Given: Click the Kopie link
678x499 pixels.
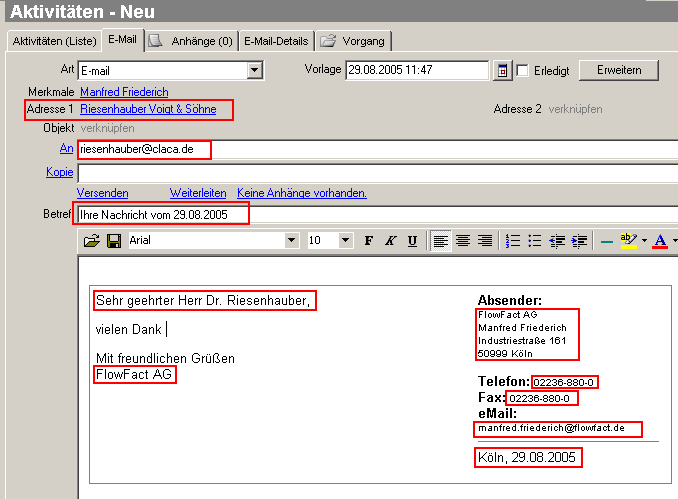Looking at the screenshot, I should [x=60, y=172].
